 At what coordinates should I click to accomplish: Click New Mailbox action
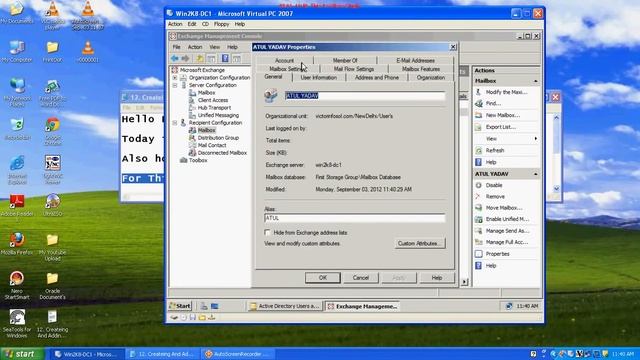[x=502, y=115]
